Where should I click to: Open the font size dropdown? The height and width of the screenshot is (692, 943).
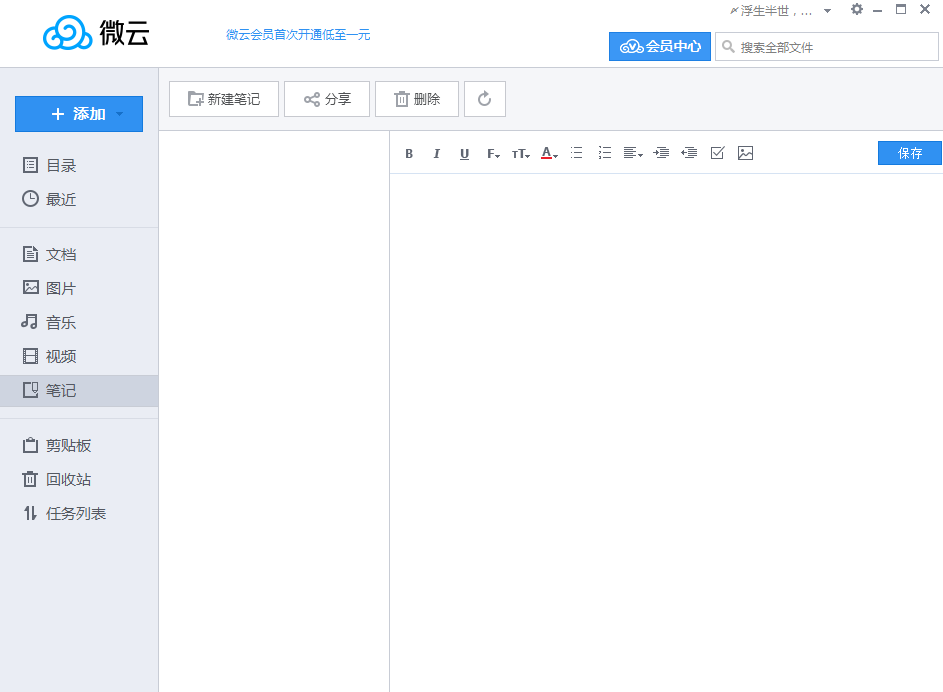tap(519, 152)
